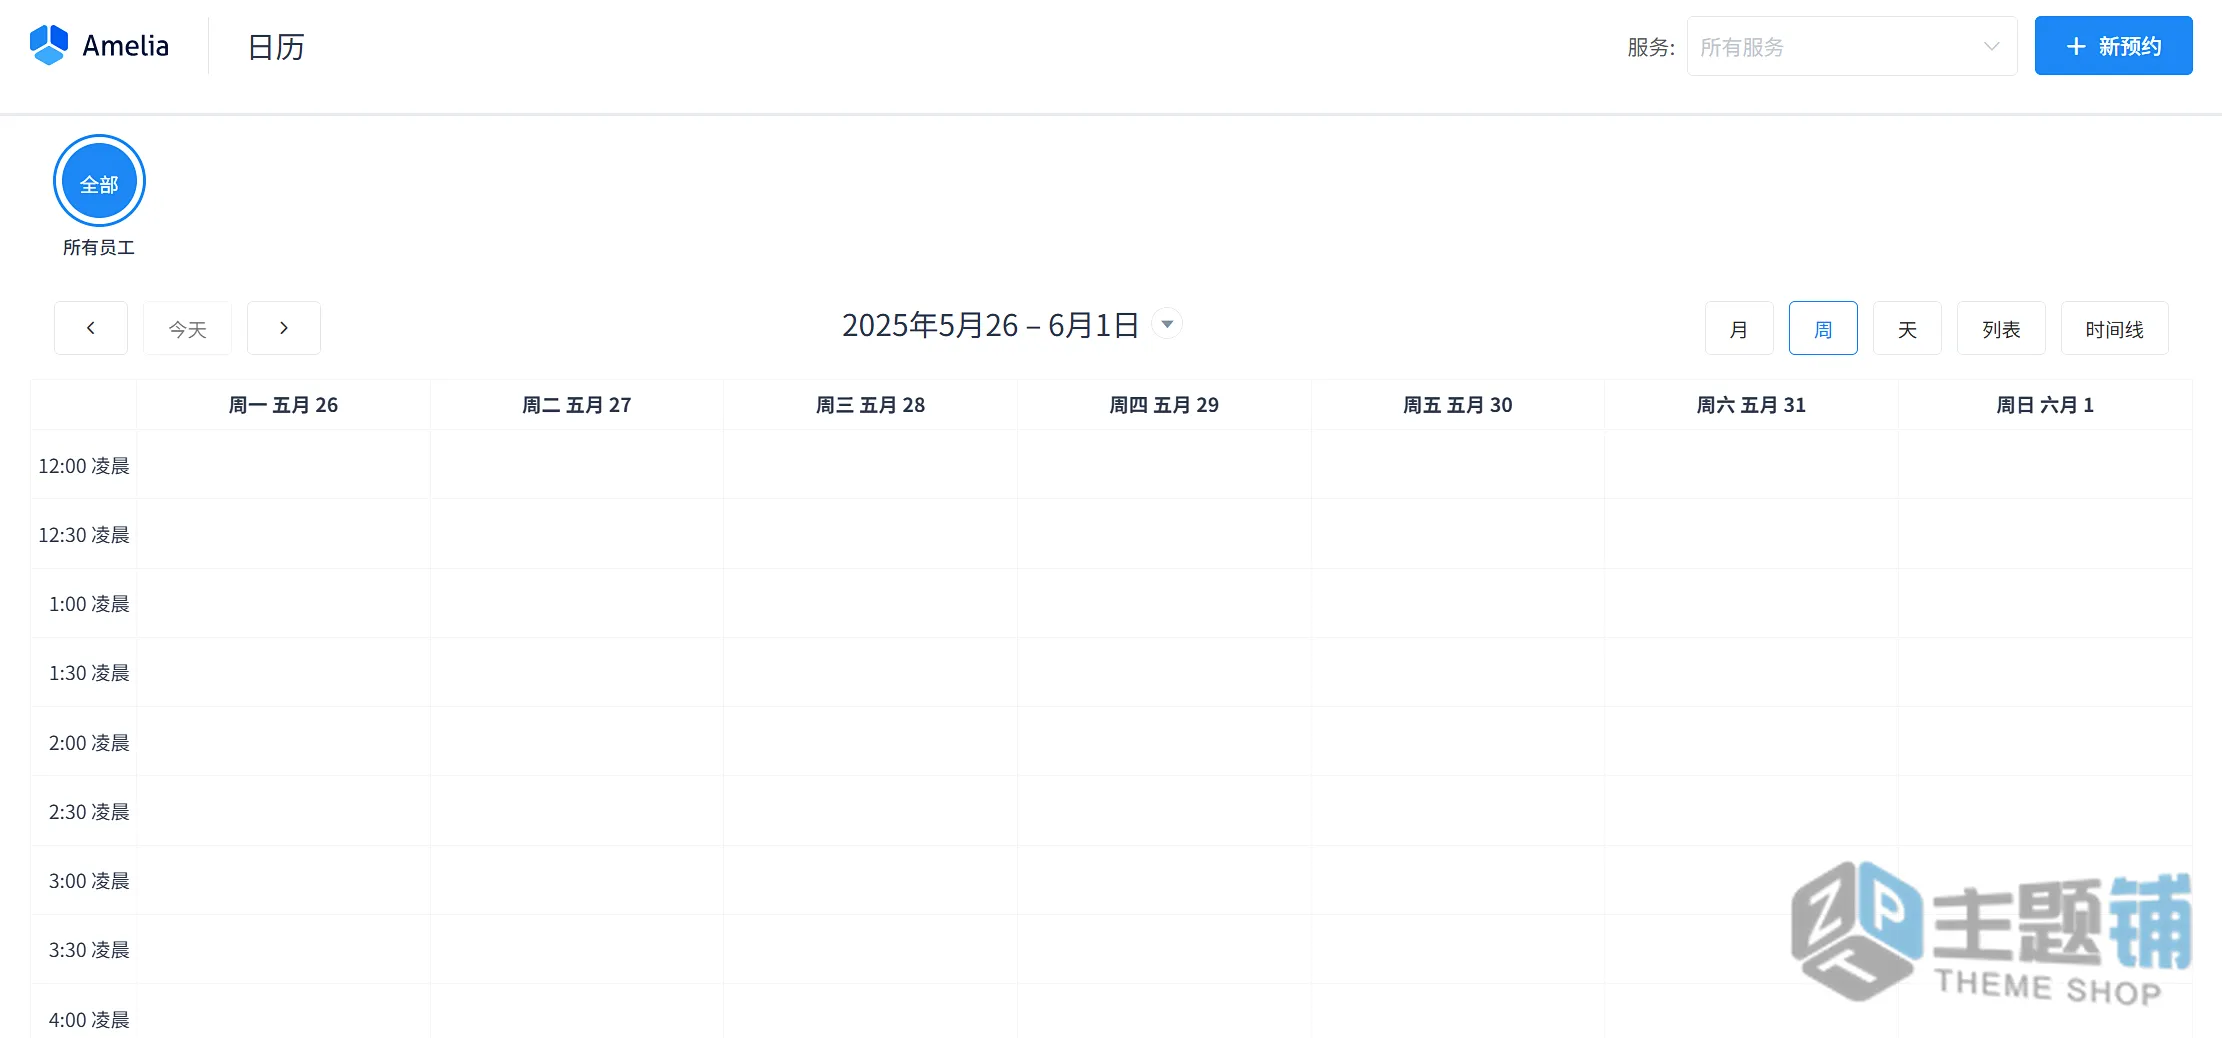Viewport: 2222px width, 1038px height.
Task: Select the 全部 all-employees avatar
Action: click(x=99, y=181)
